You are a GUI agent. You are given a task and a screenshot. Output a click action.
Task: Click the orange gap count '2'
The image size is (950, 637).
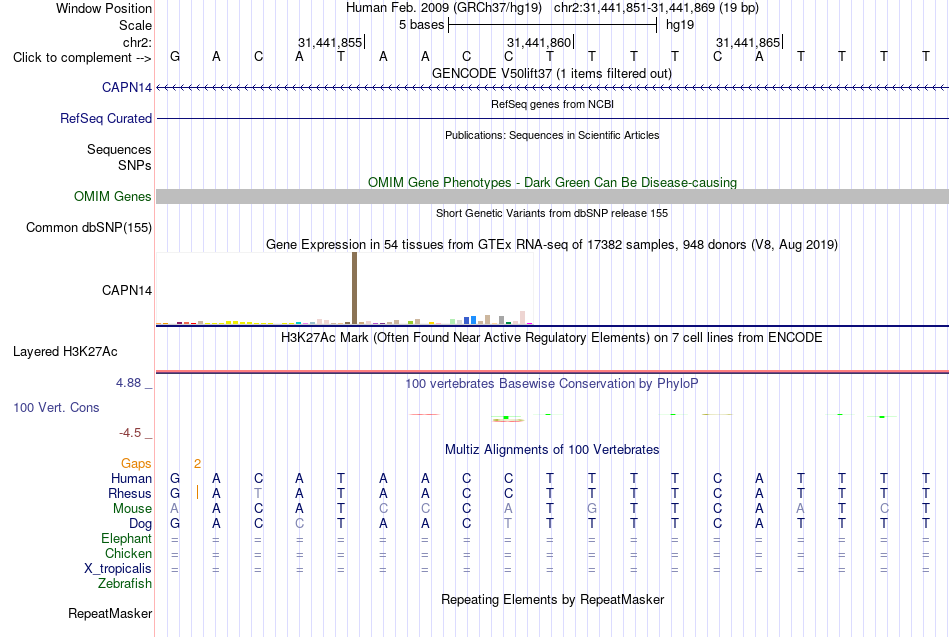(197, 464)
